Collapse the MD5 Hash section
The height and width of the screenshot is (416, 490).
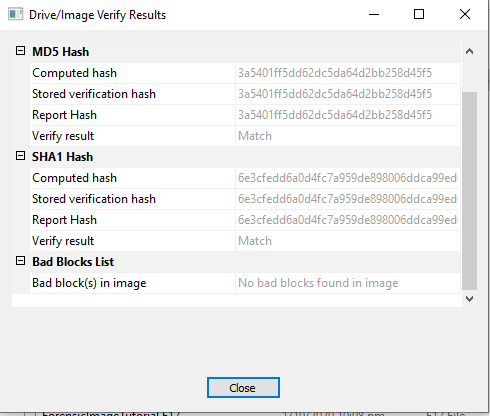tap(20, 51)
